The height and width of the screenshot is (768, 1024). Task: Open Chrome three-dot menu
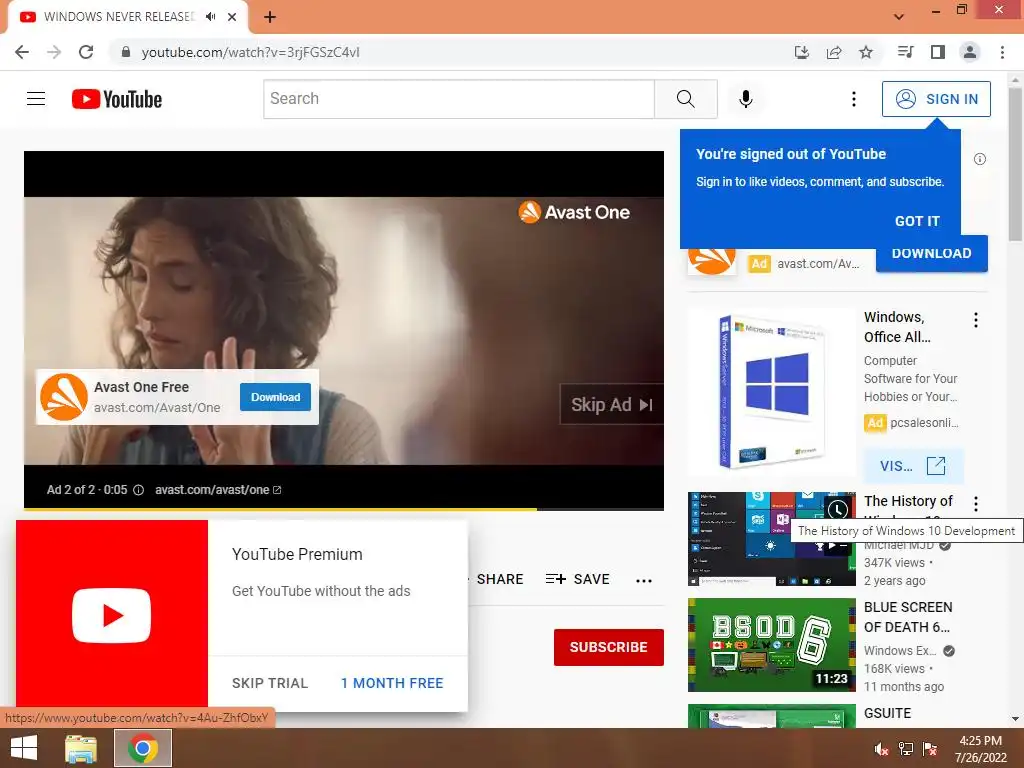coord(1002,52)
